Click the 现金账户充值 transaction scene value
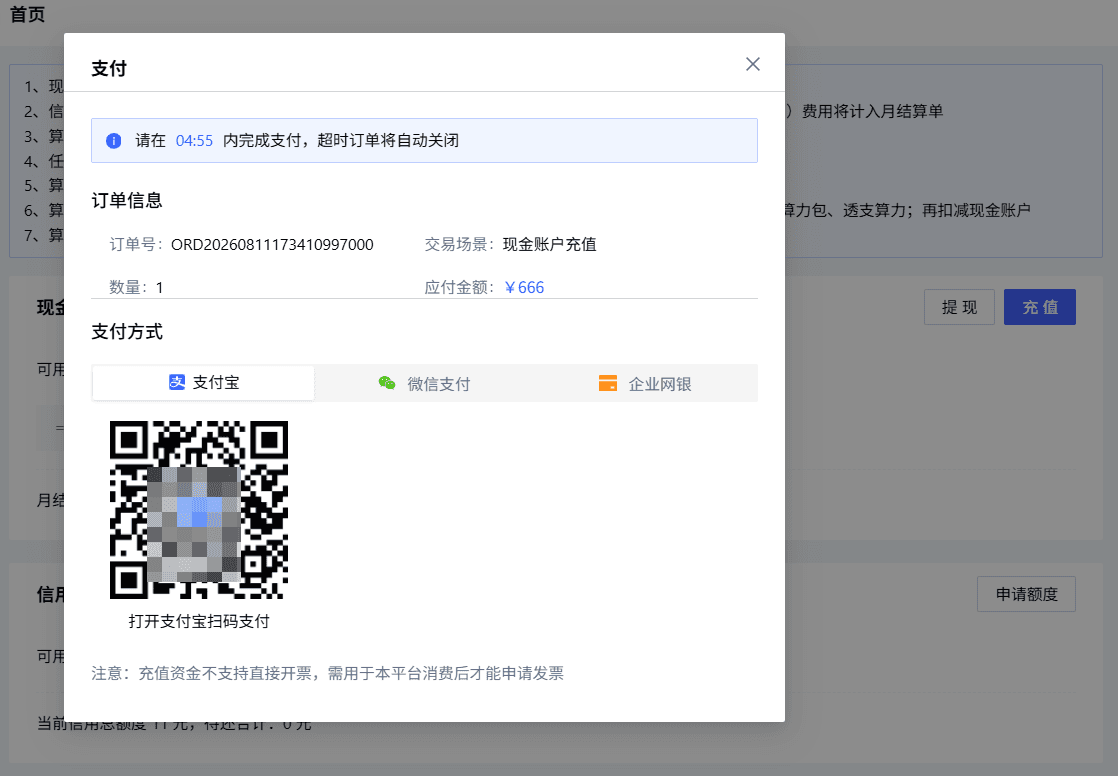 point(550,245)
